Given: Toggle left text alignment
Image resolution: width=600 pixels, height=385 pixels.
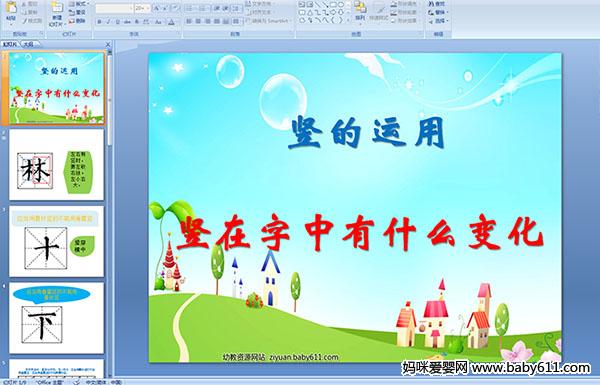Looking at the screenshot, I should point(189,21).
